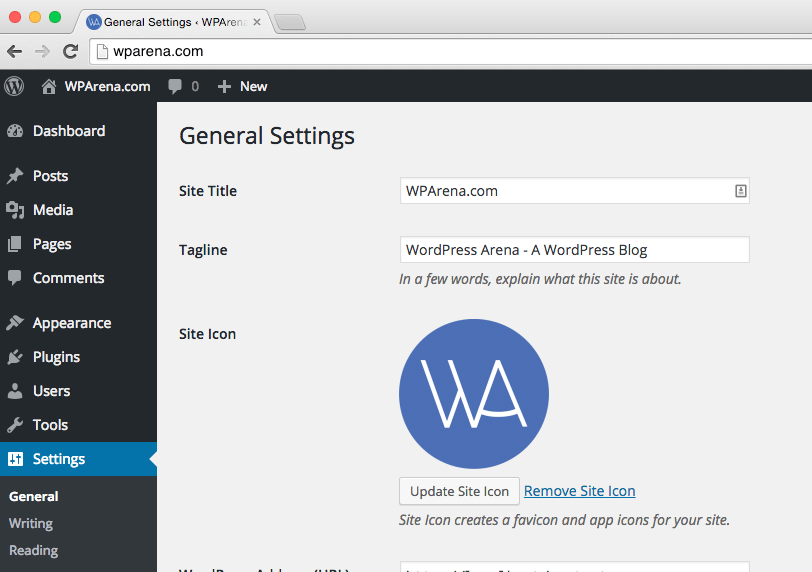Open the Tools menu
812x572 pixels.
78,425
